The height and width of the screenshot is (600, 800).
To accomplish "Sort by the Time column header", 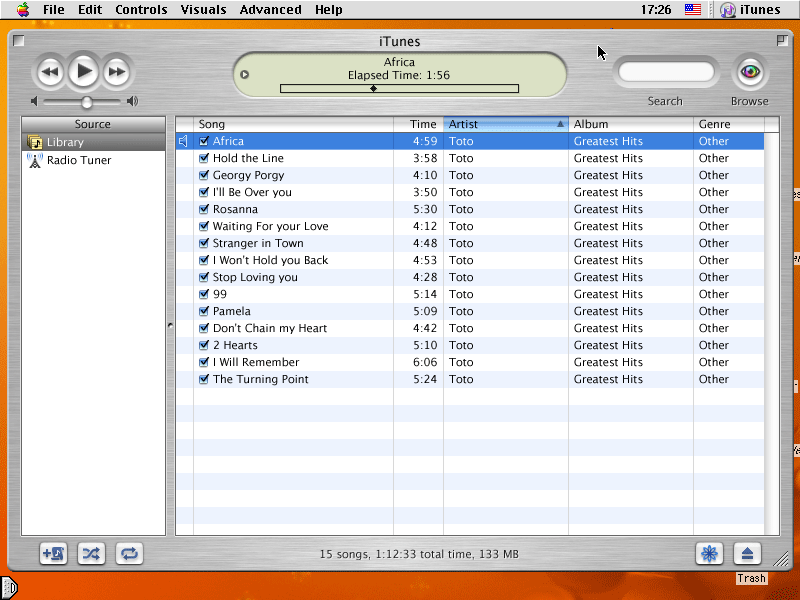I will coord(418,124).
